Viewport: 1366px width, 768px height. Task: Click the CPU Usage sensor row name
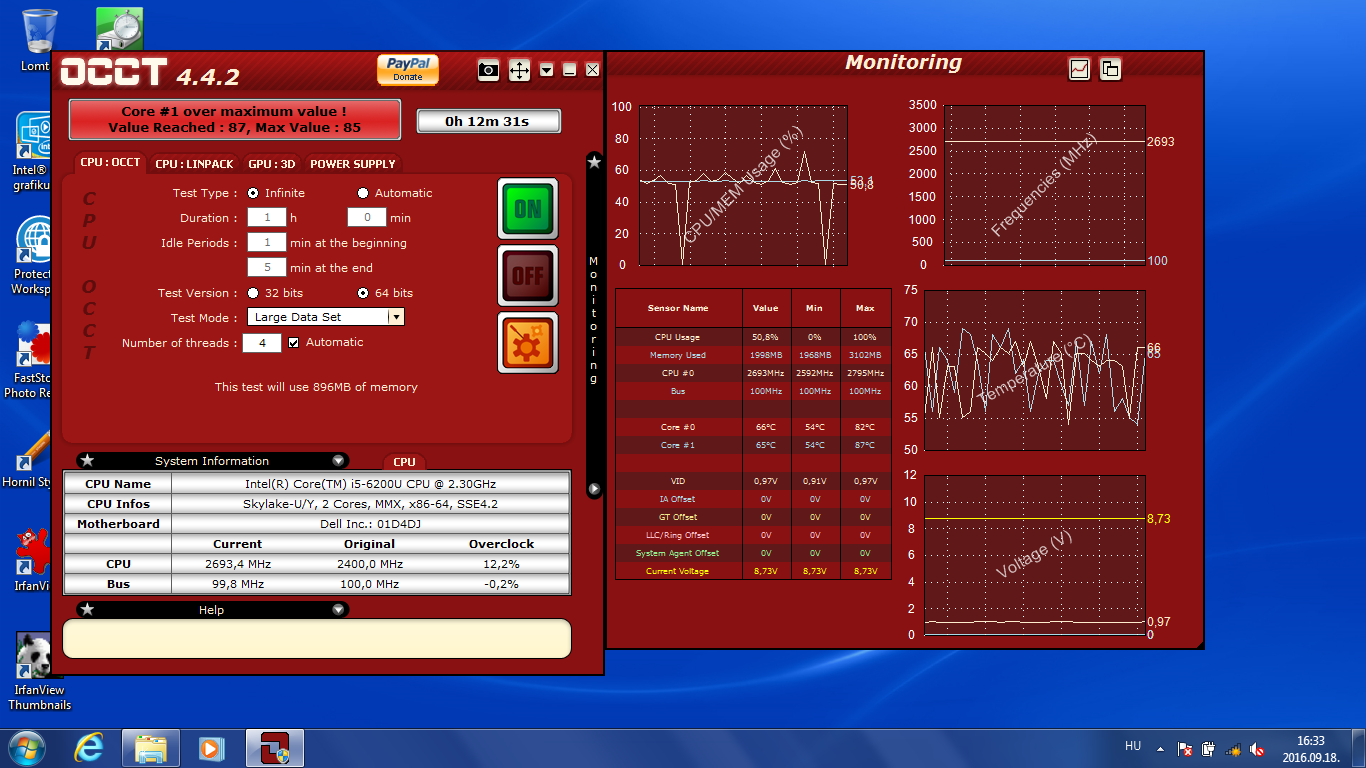(678, 337)
